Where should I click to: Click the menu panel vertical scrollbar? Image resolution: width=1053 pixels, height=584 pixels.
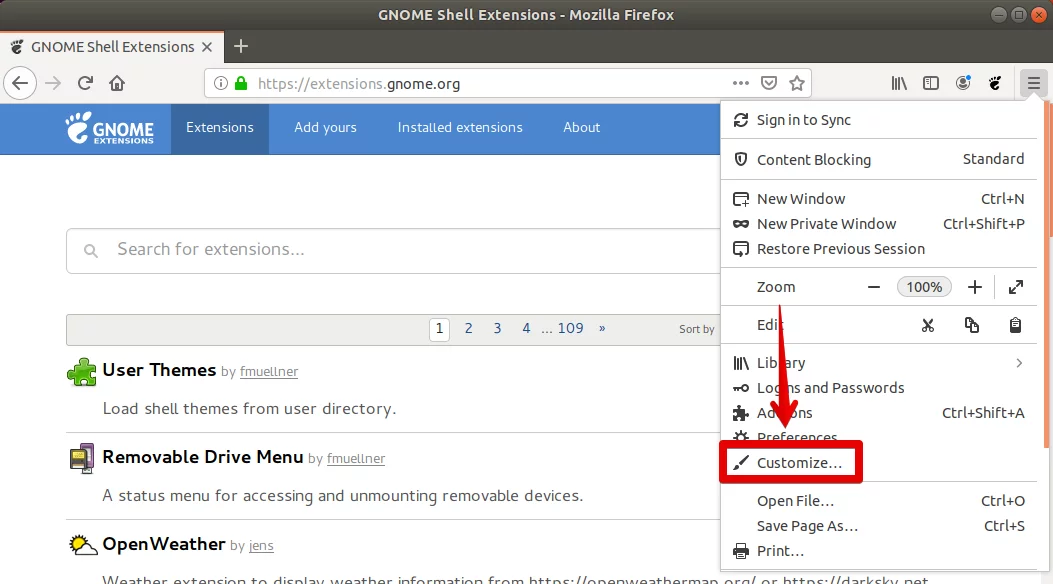(x=1048, y=275)
